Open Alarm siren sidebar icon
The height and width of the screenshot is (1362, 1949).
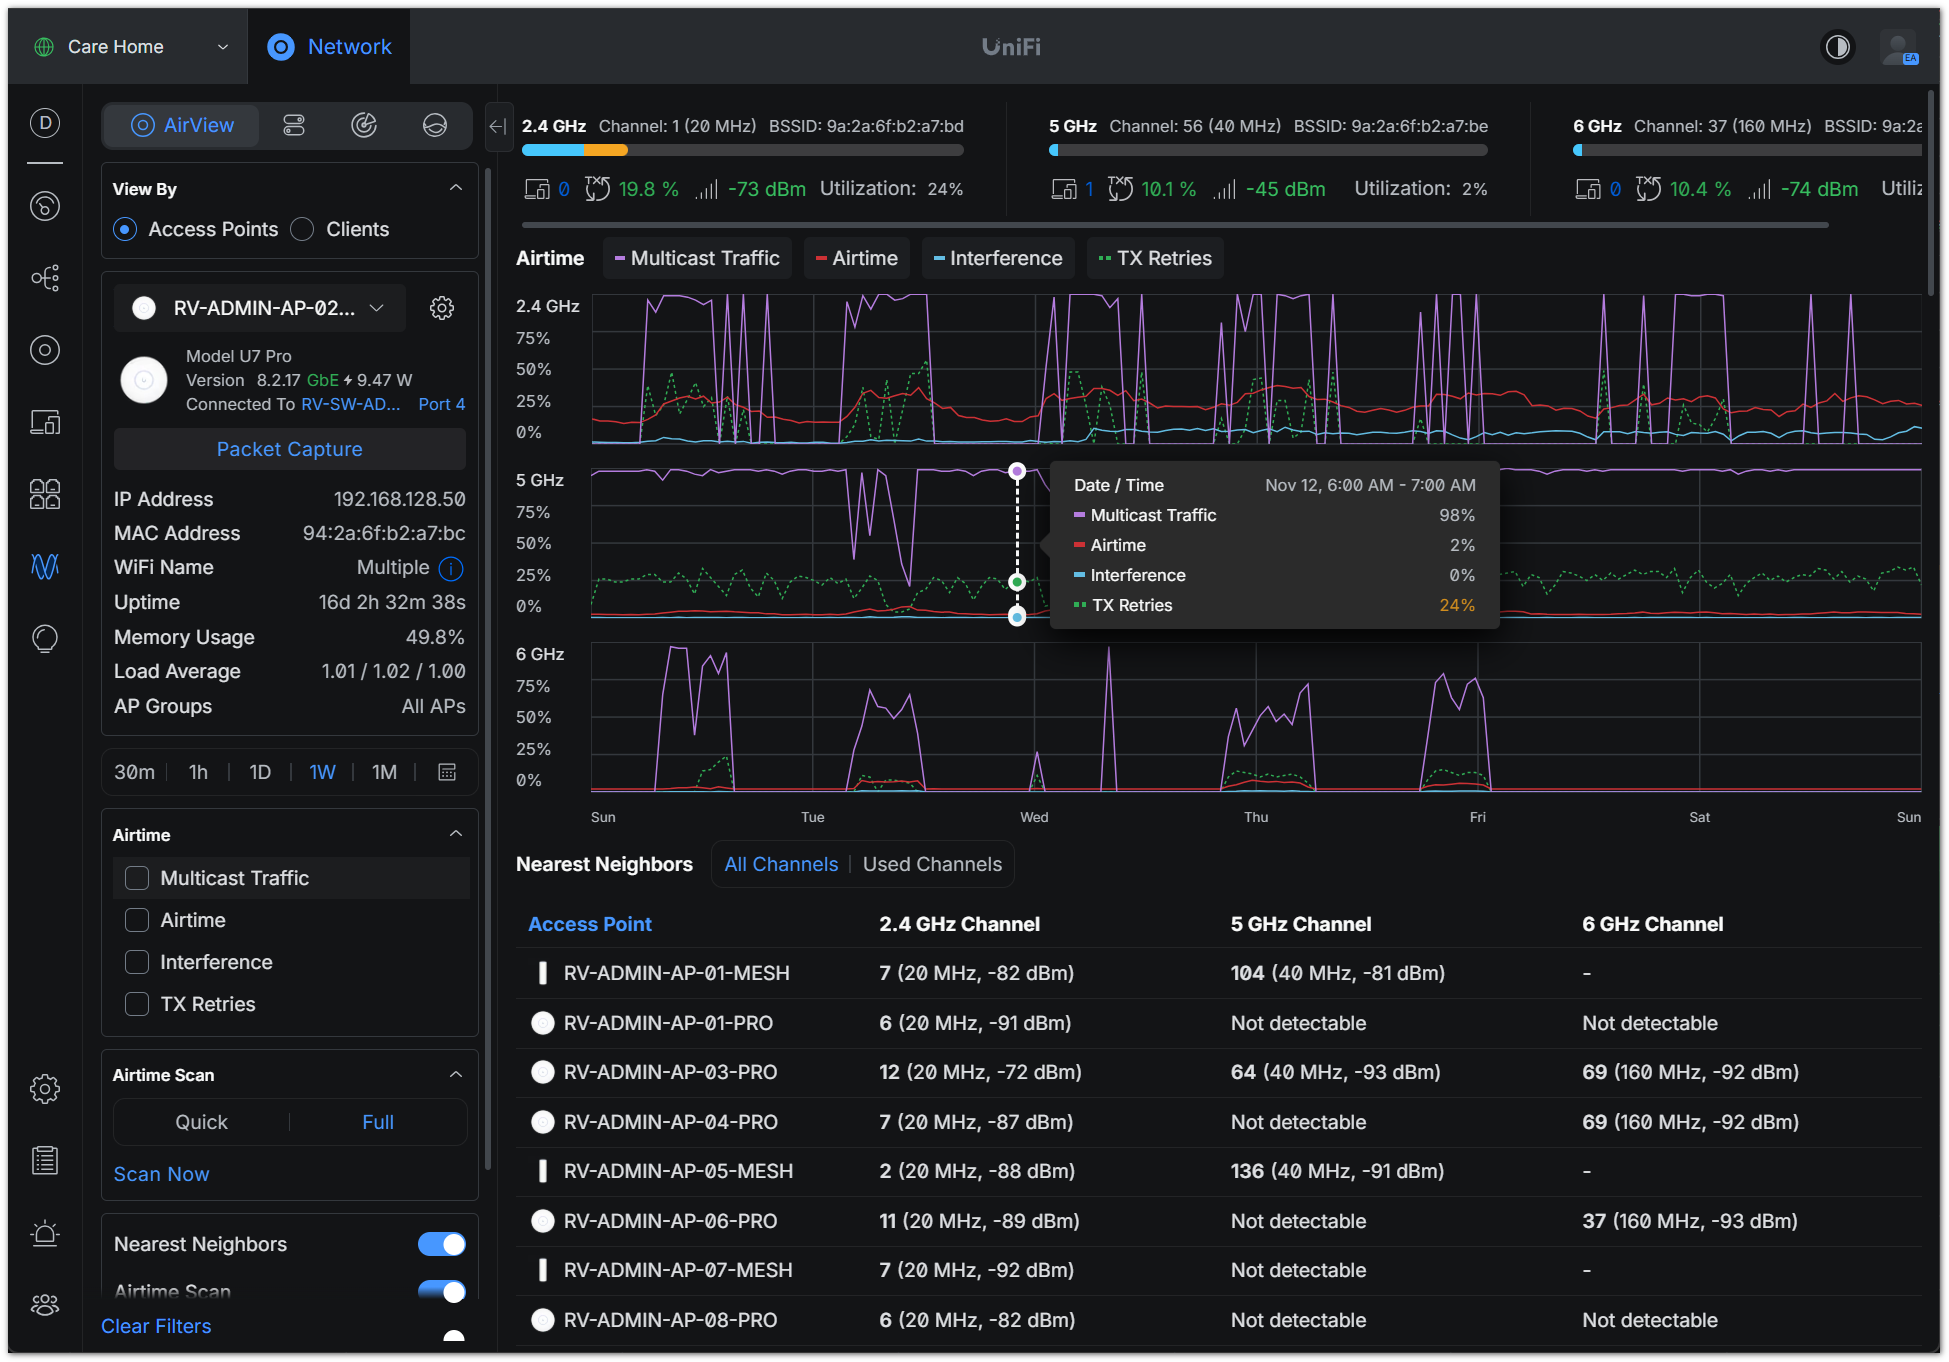click(45, 1233)
